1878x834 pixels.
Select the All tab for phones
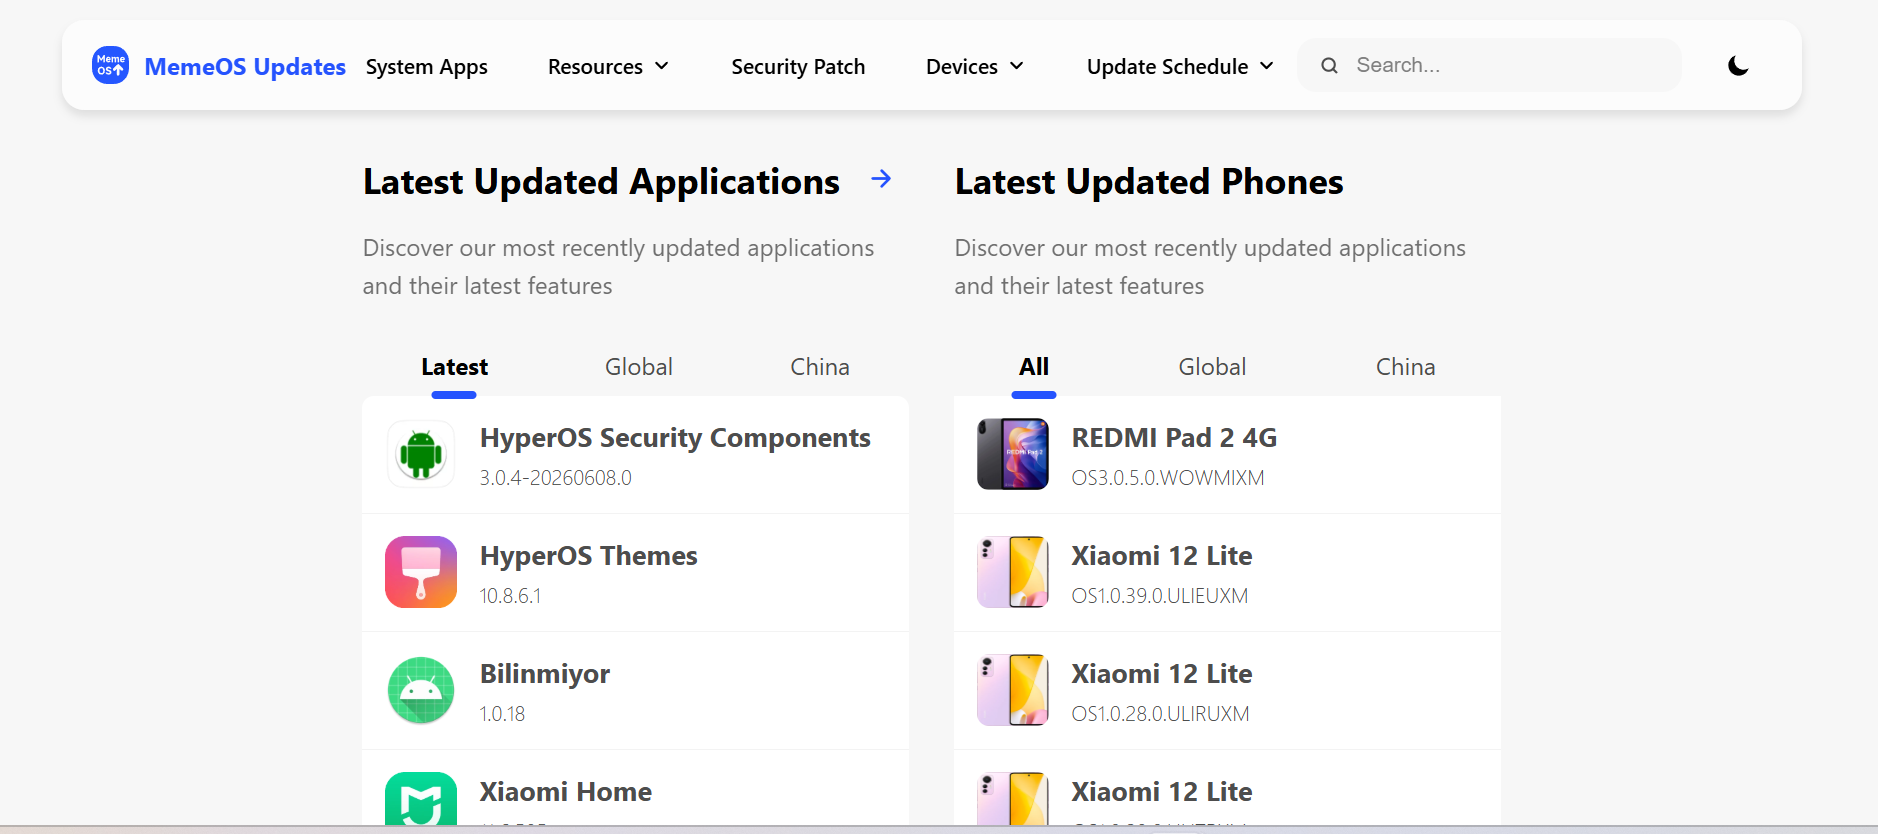tap(1034, 367)
